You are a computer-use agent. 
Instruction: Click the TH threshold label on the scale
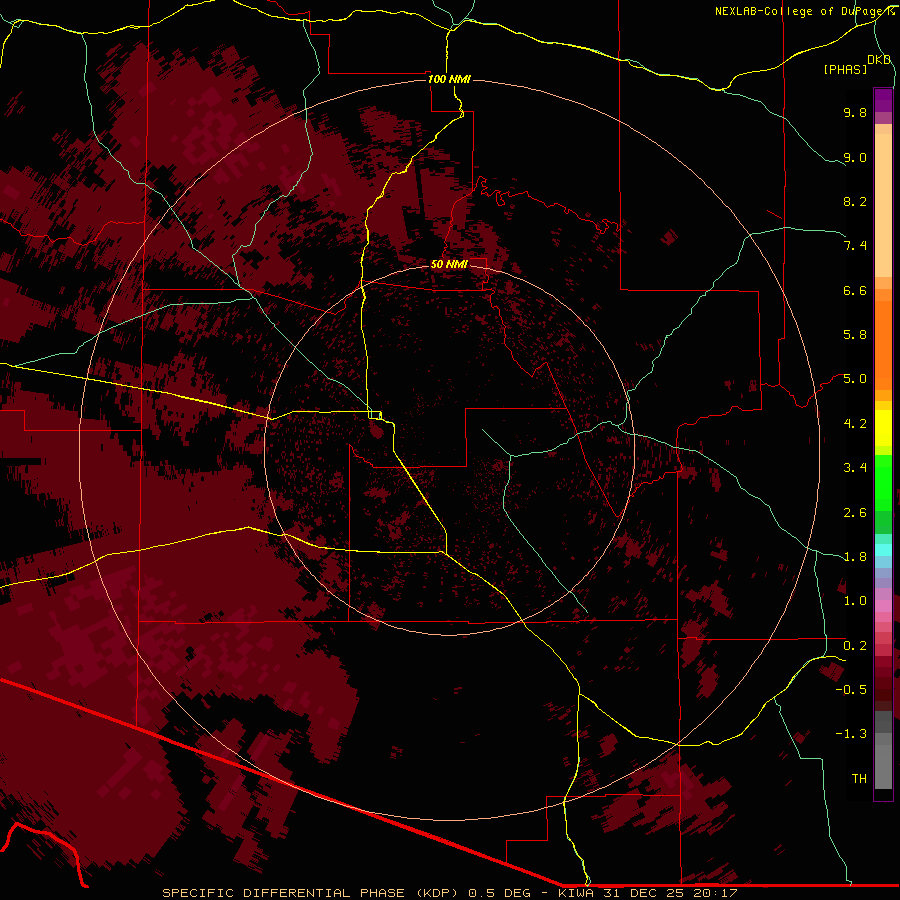pos(859,779)
